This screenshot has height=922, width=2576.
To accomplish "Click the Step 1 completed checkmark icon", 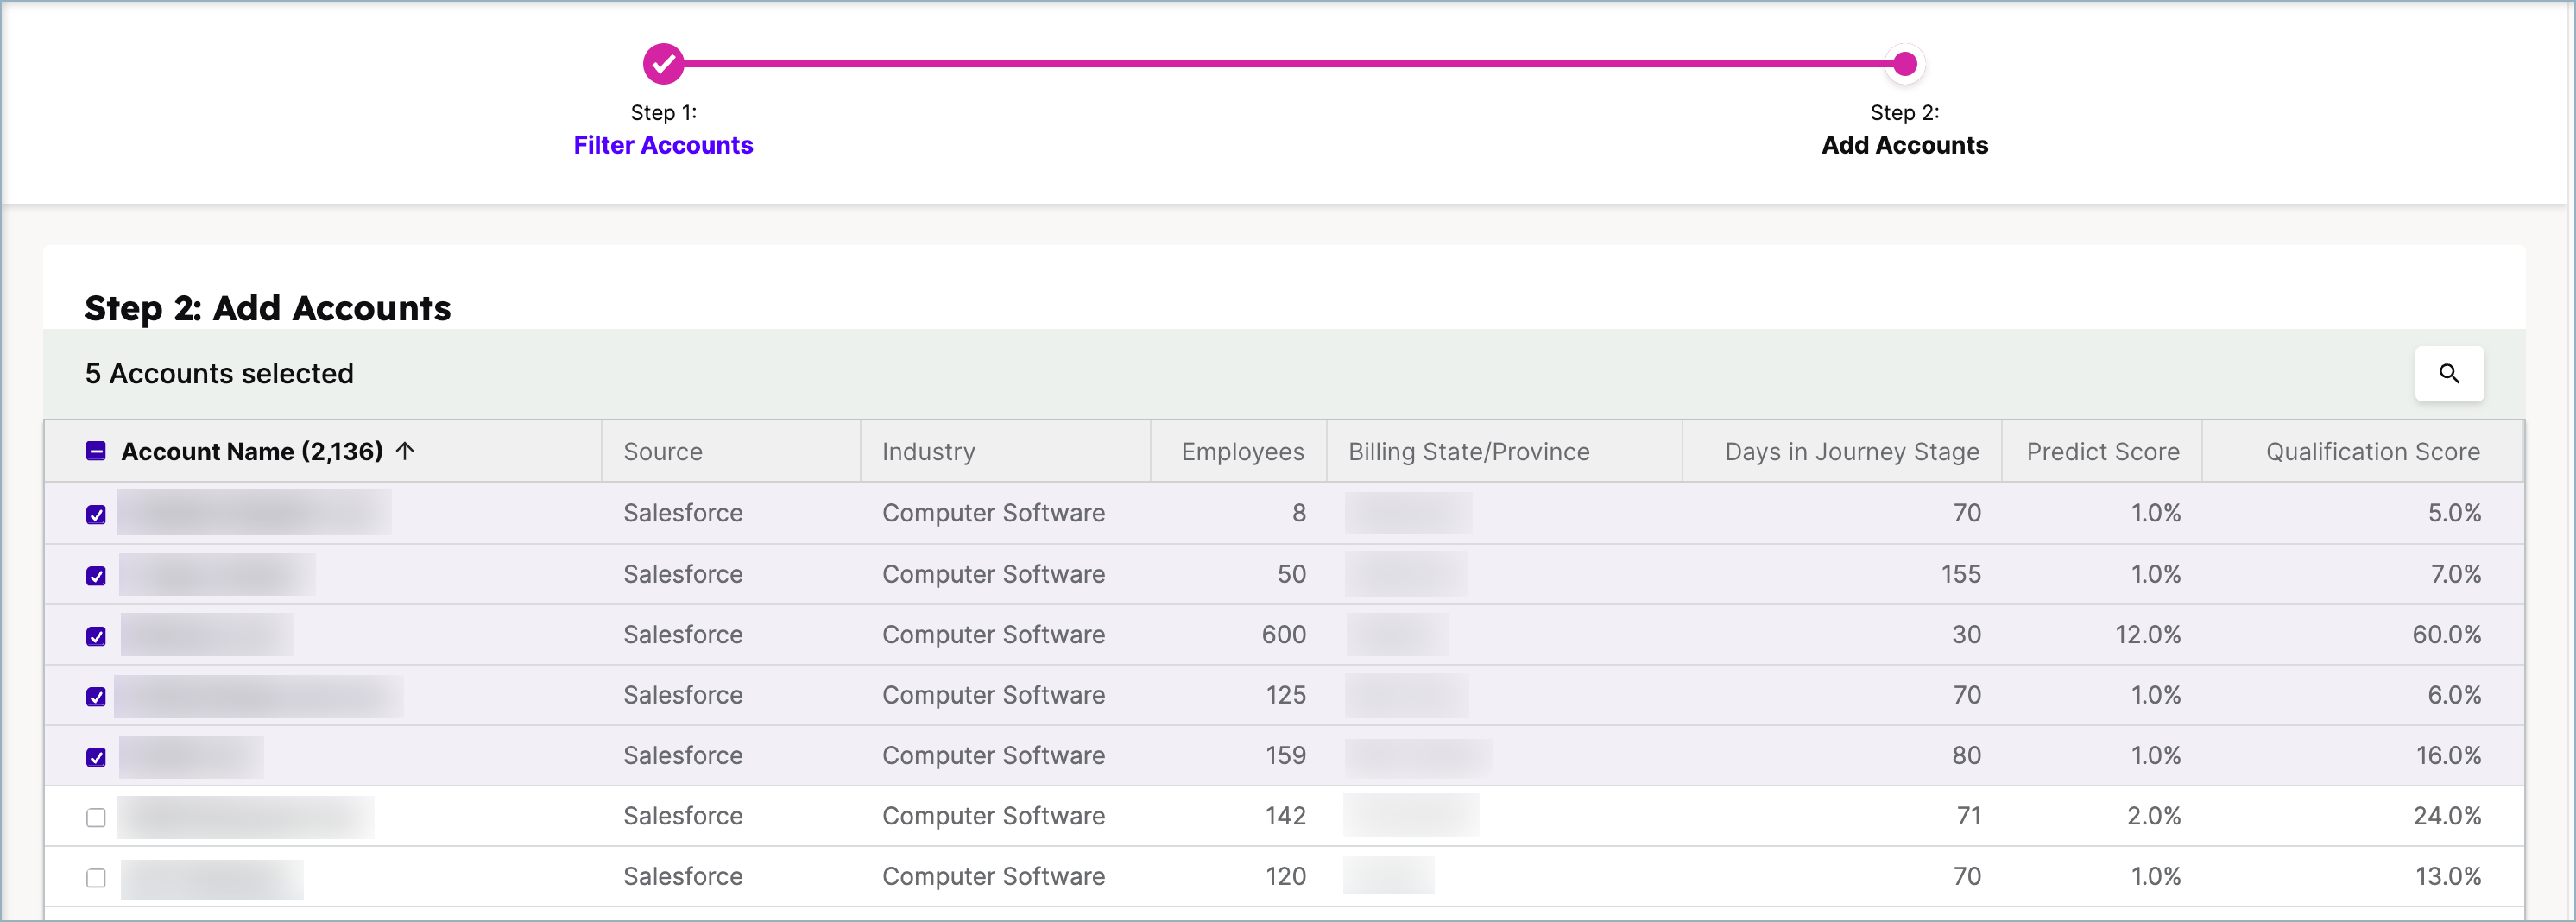I will 663,63.
